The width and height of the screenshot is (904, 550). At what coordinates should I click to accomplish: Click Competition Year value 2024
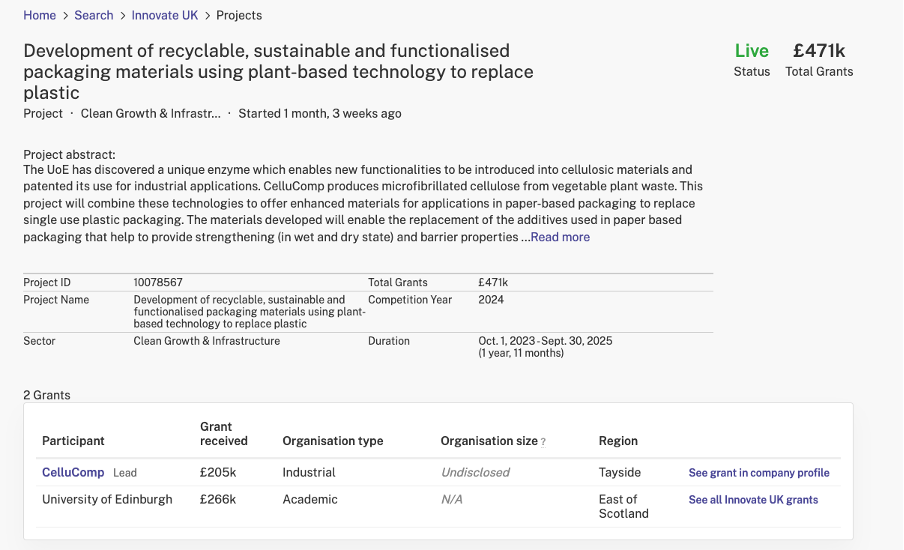click(491, 300)
